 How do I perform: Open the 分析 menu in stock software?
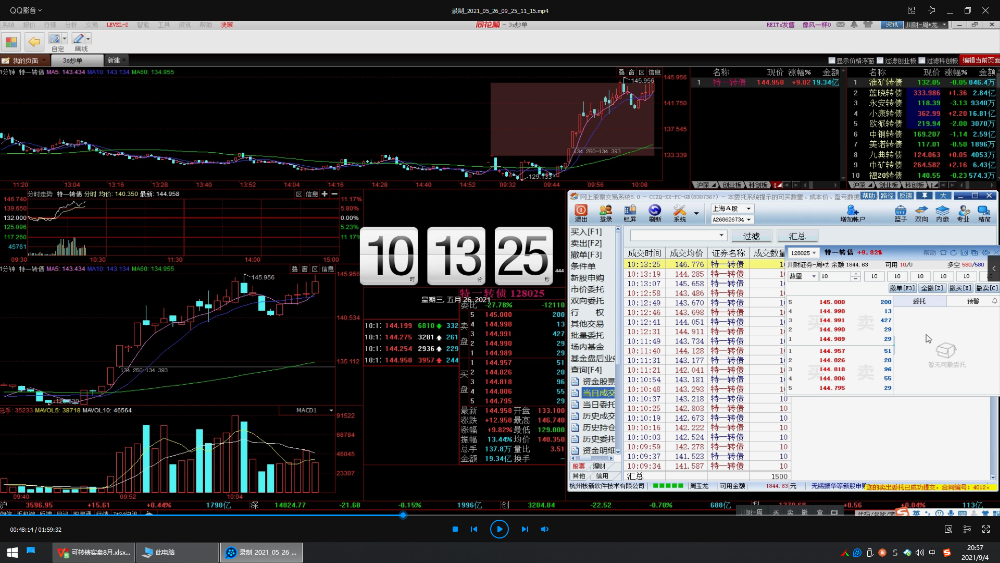(x=70, y=25)
